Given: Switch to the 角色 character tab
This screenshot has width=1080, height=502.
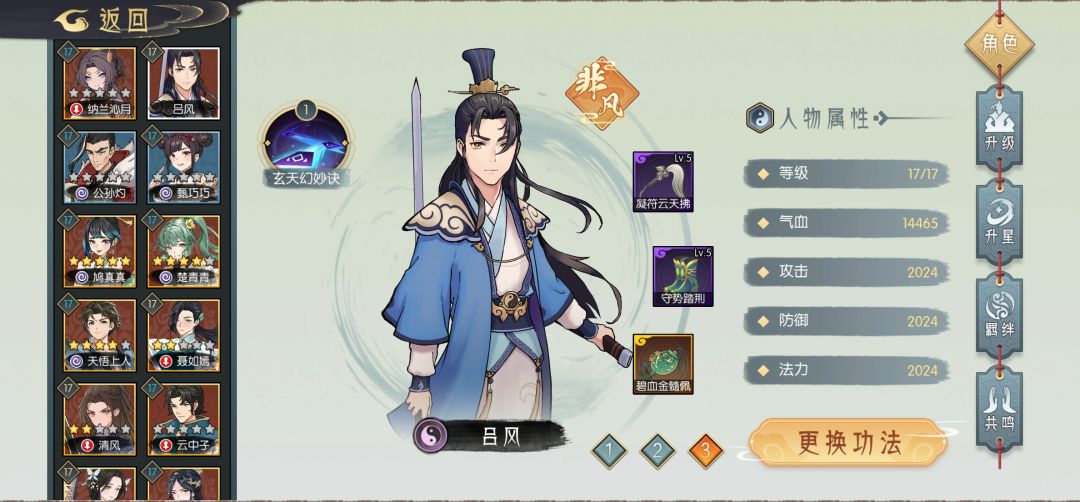Looking at the screenshot, I should [x=999, y=44].
